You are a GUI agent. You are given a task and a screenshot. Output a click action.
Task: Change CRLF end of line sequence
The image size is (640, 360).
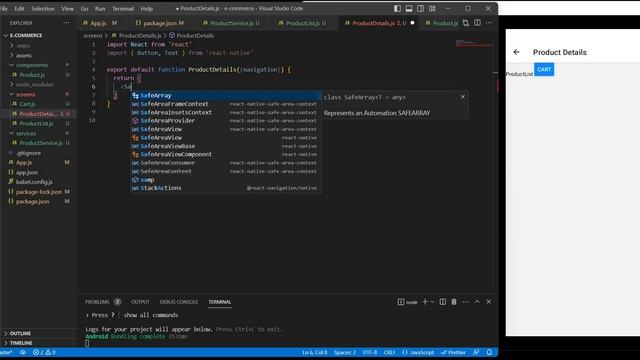[389, 352]
